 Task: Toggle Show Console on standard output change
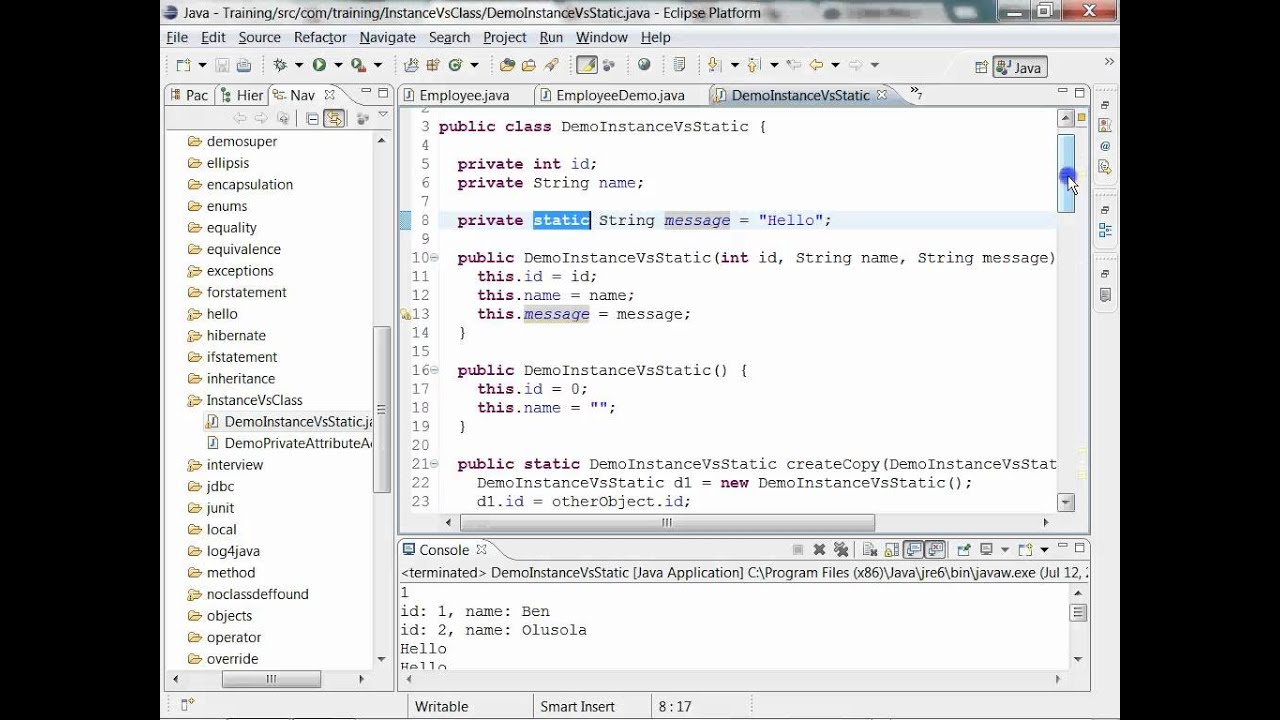click(x=914, y=550)
